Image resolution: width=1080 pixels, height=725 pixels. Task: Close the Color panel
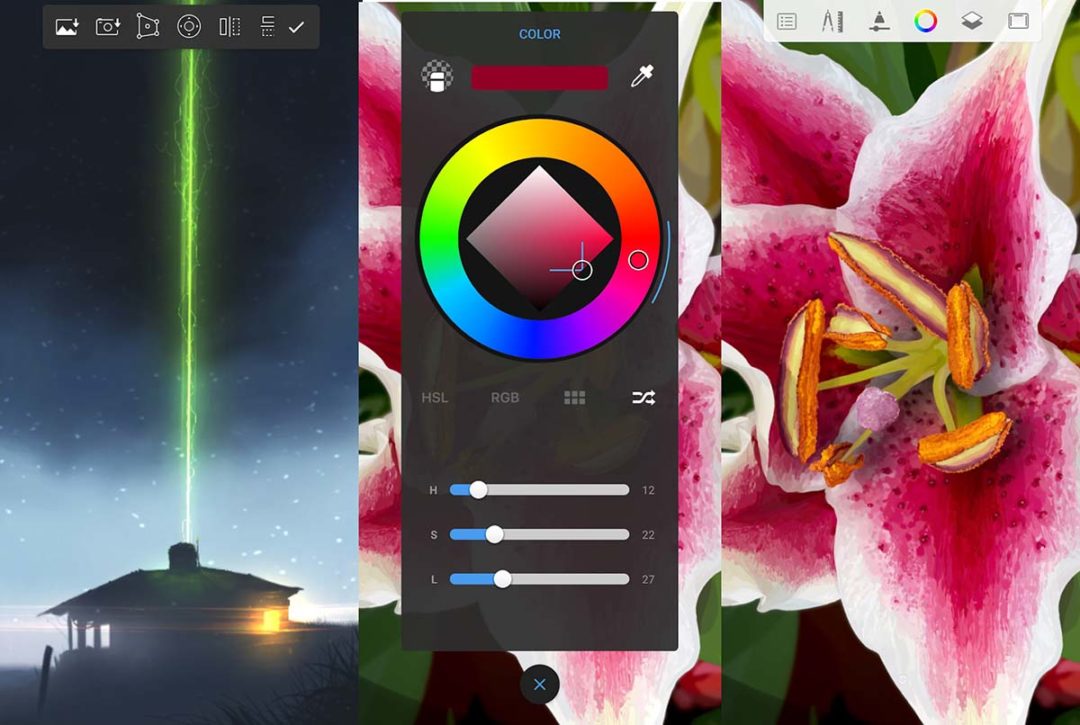coord(539,684)
